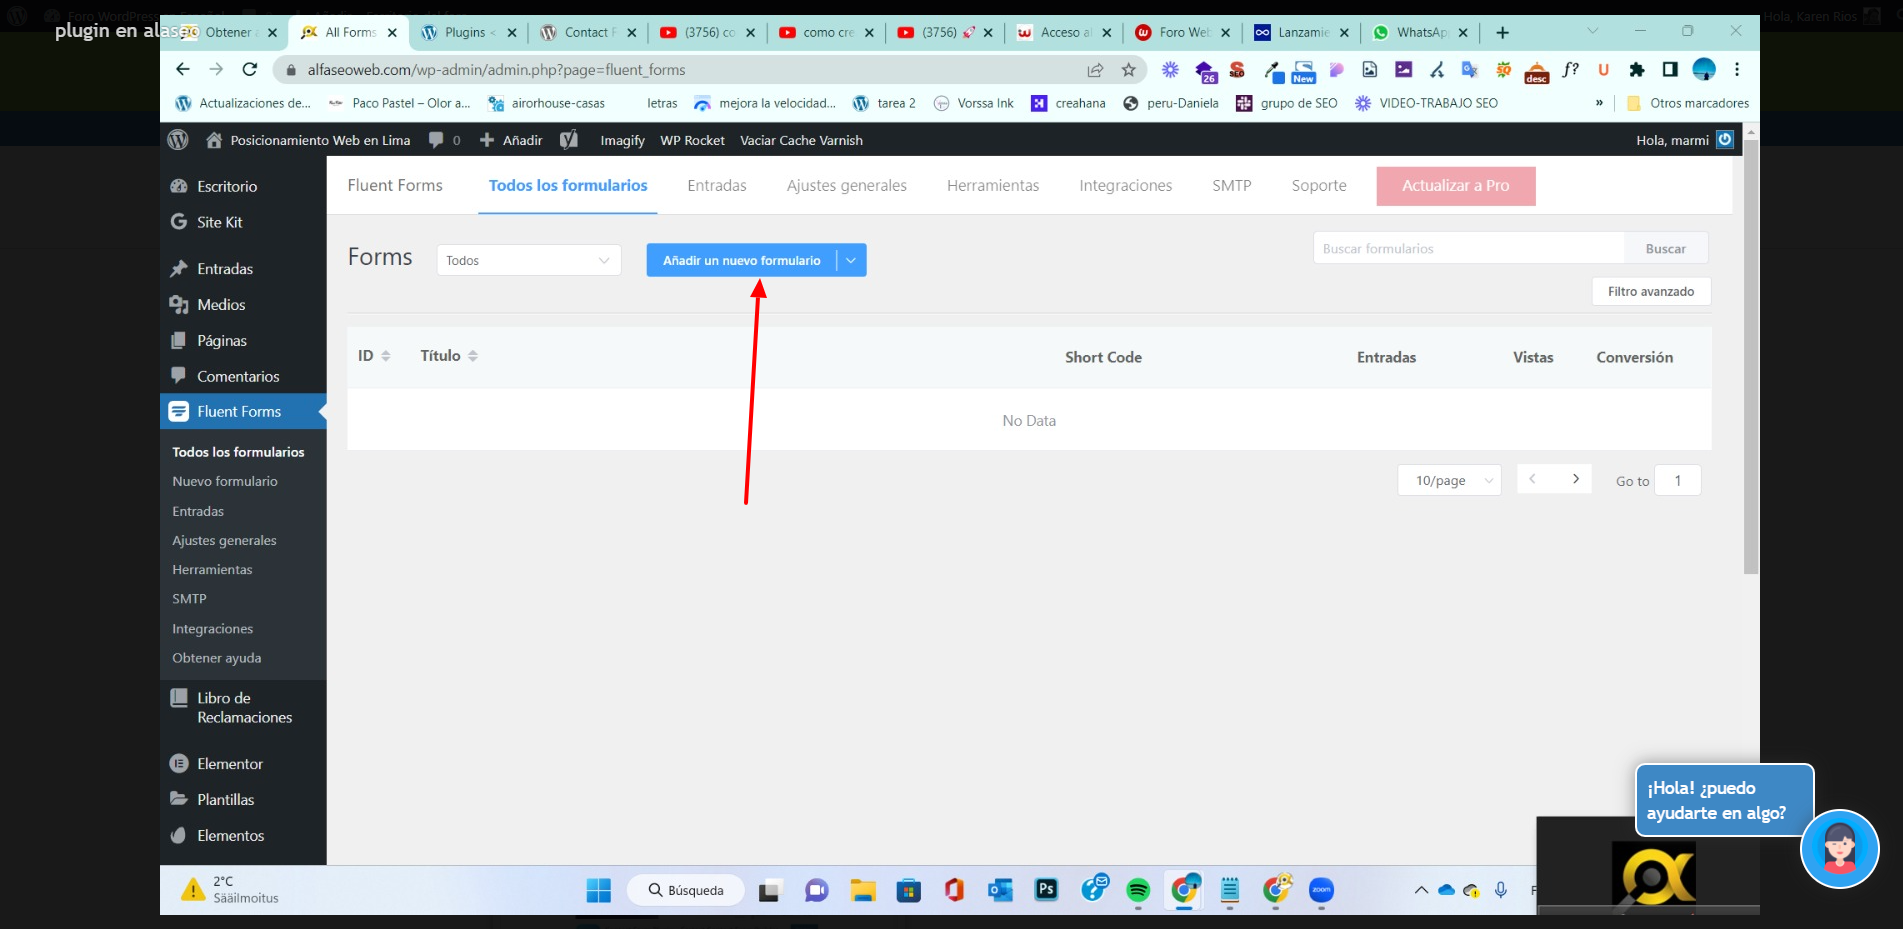This screenshot has height=929, width=1903.
Task: Focus the Buscar formularios search field
Action: pos(1469,248)
